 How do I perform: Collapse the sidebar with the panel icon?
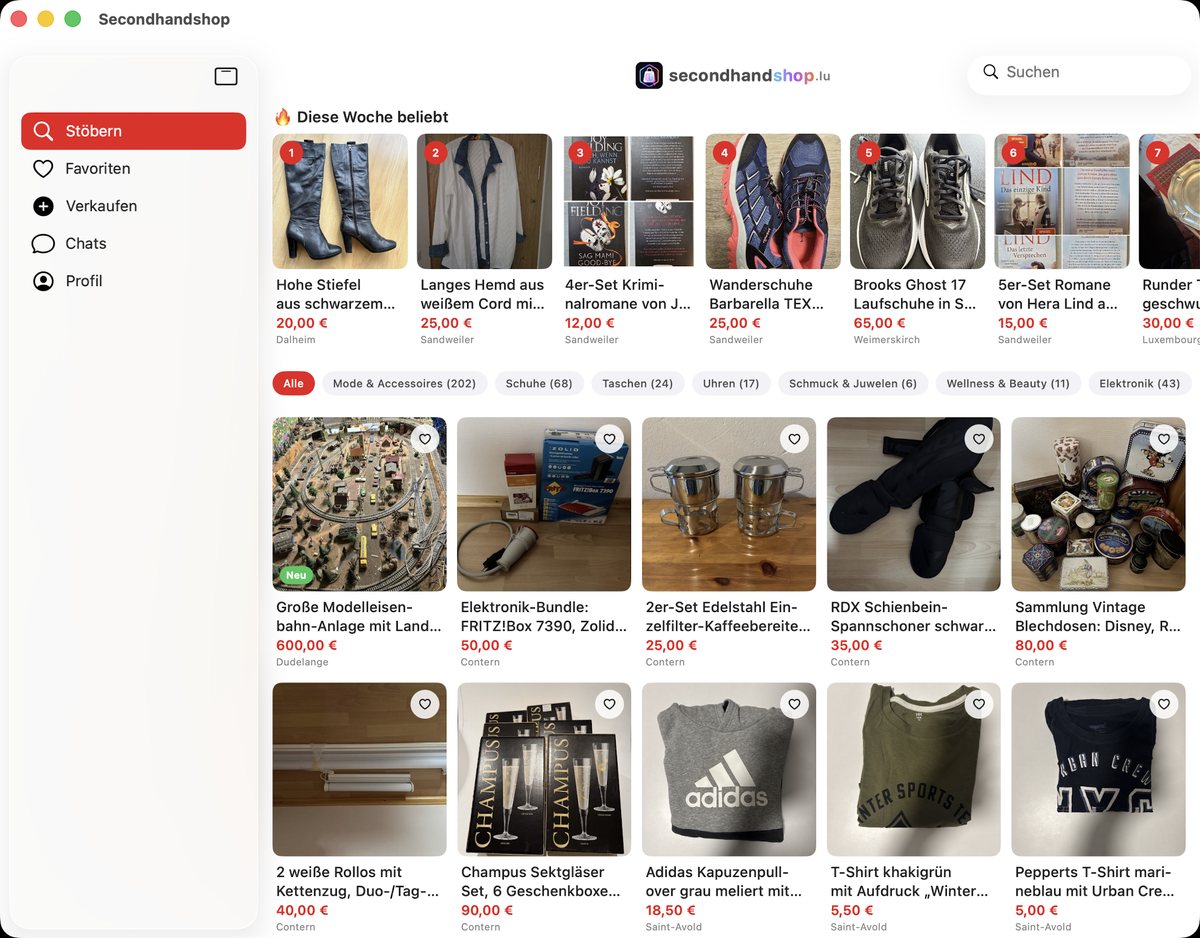226,76
